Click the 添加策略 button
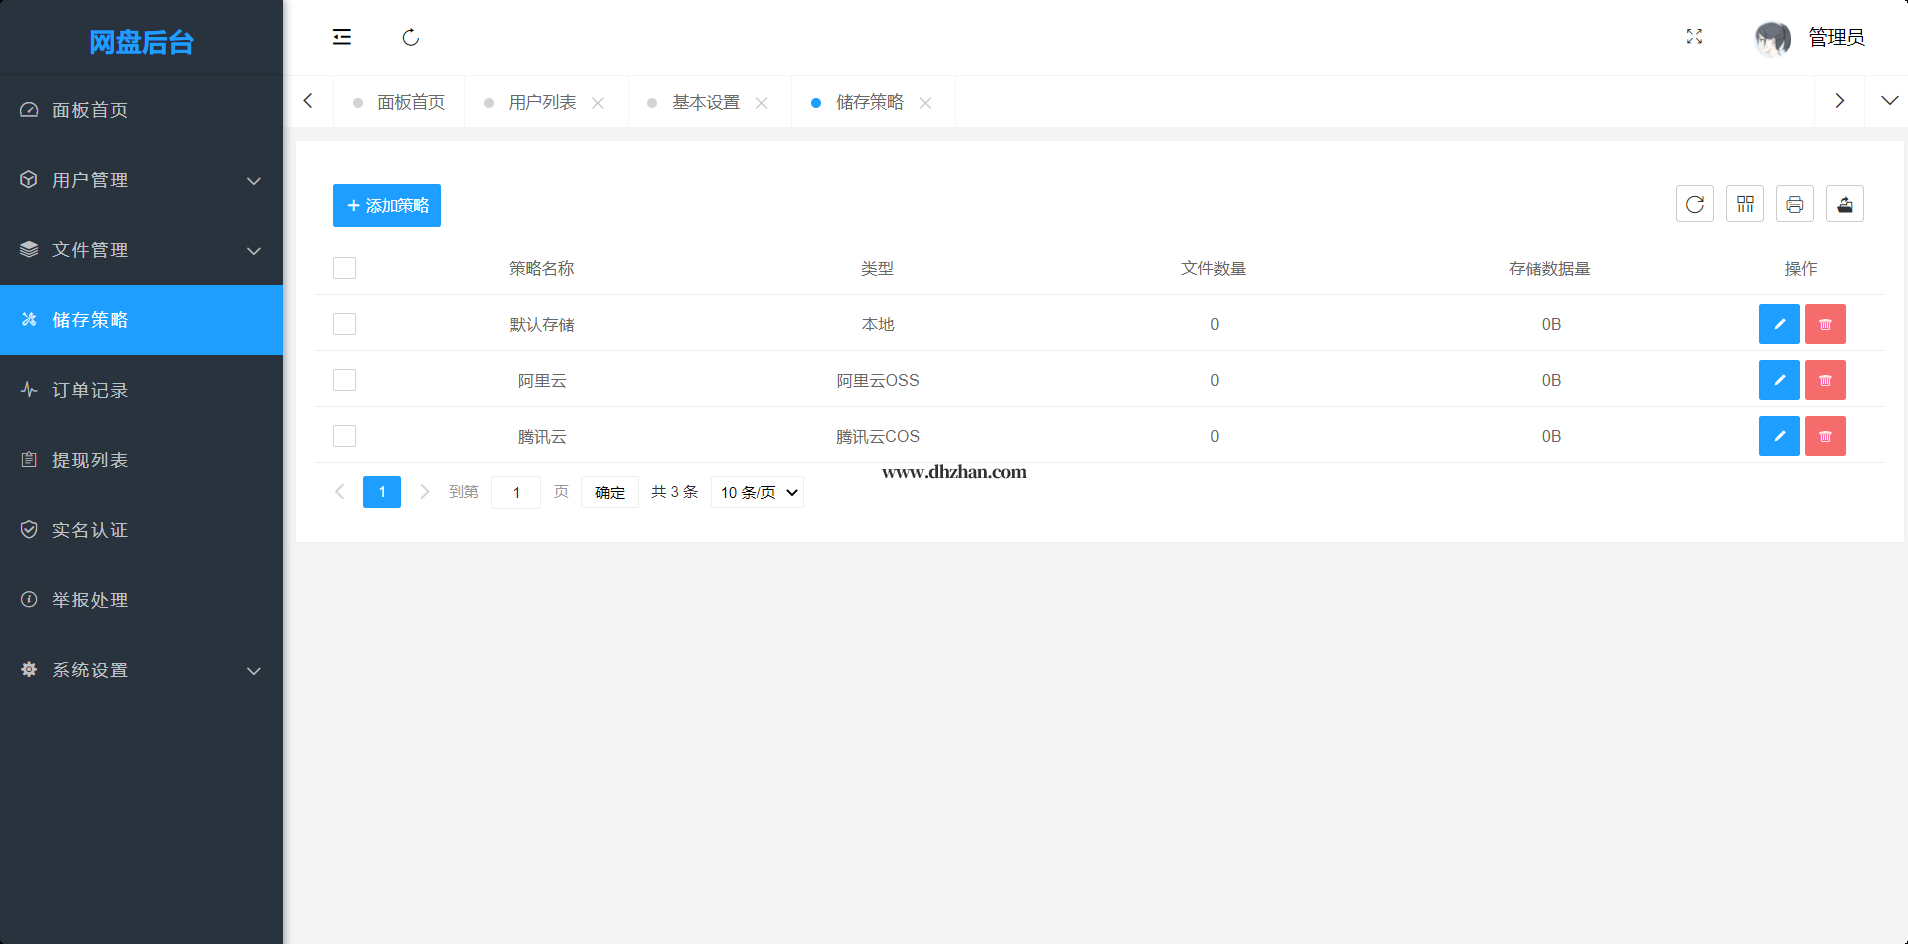This screenshot has width=1908, height=944. 387,205
